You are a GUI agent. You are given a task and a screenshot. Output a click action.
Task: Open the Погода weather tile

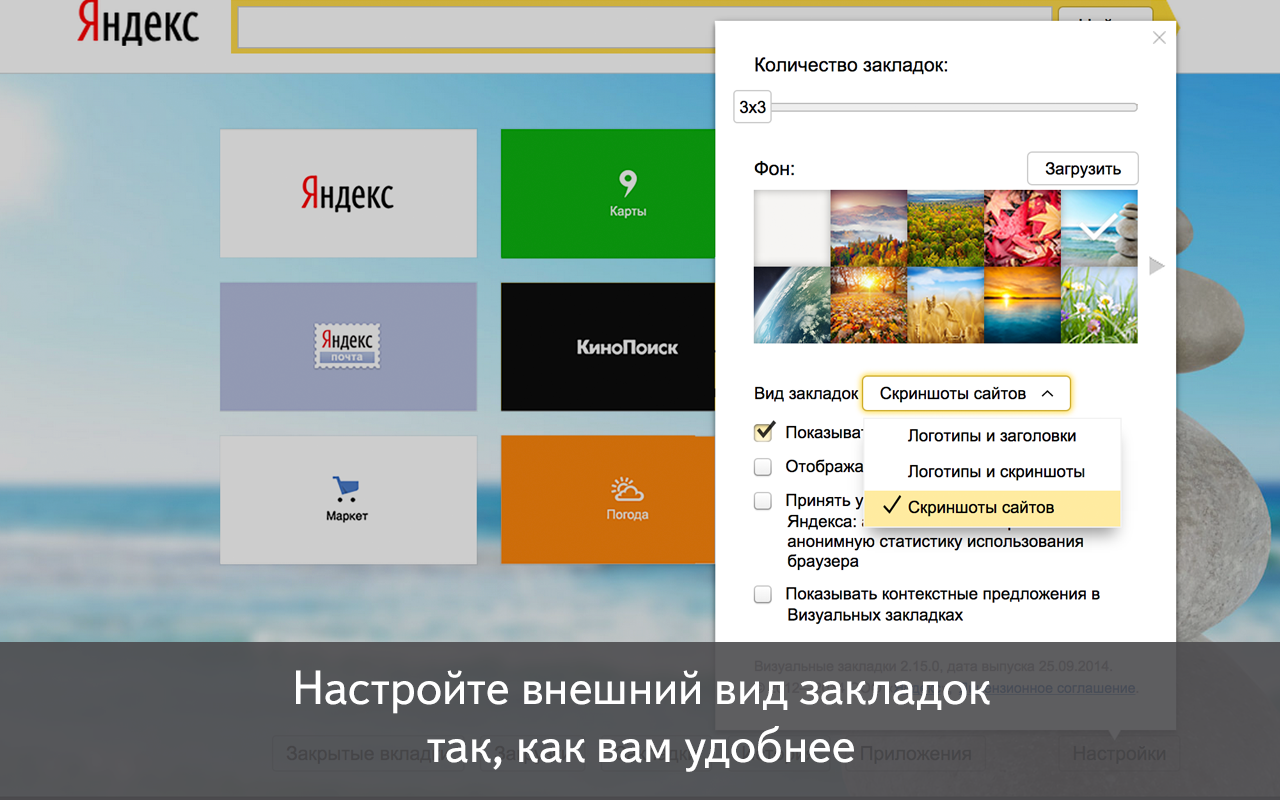click(628, 499)
